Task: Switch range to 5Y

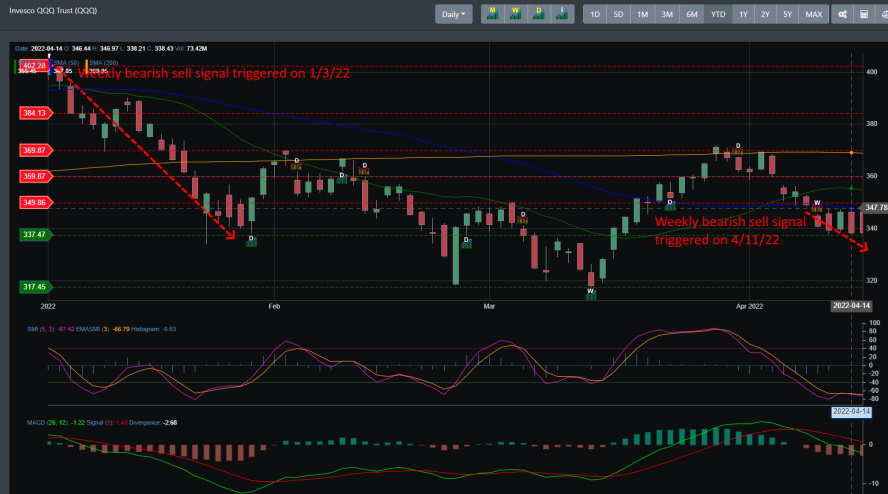Action: (787, 14)
